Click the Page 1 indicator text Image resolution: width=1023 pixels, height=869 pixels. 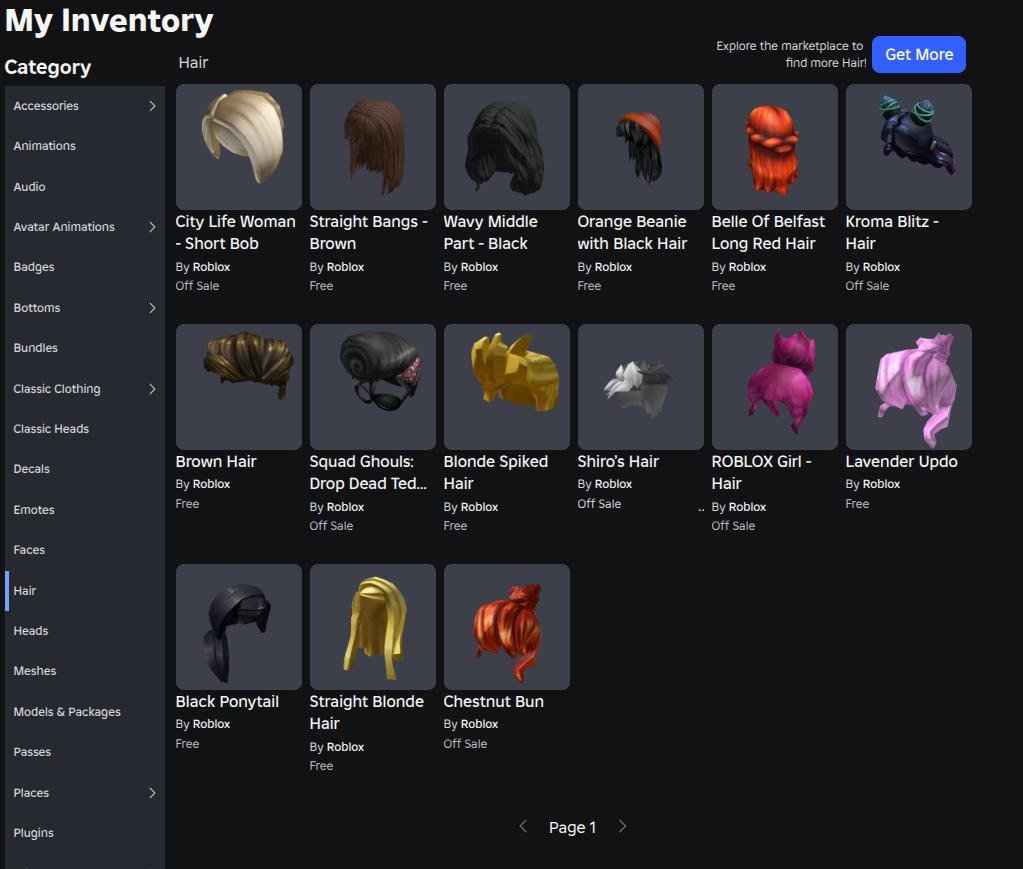(572, 827)
